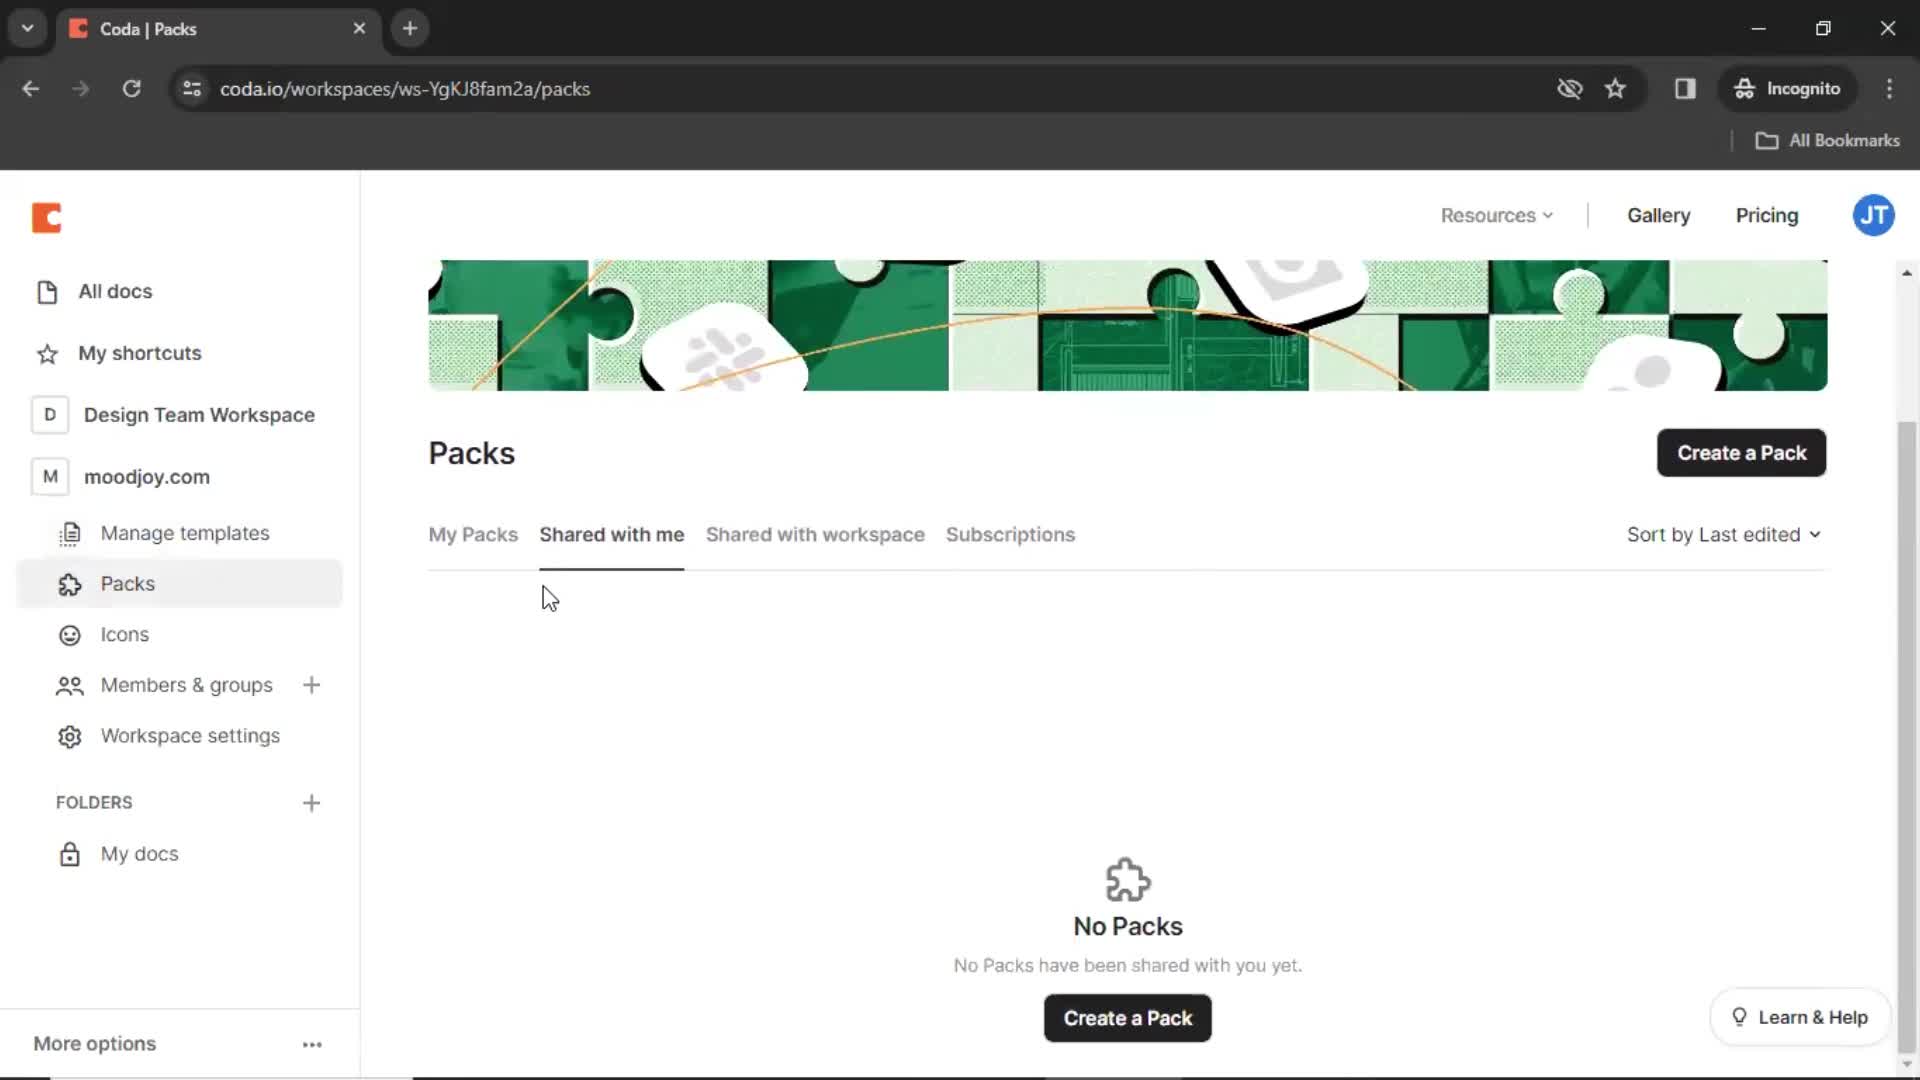Viewport: 1920px width, 1080px height.
Task: Click the My Docs folder item
Action: coord(140,853)
